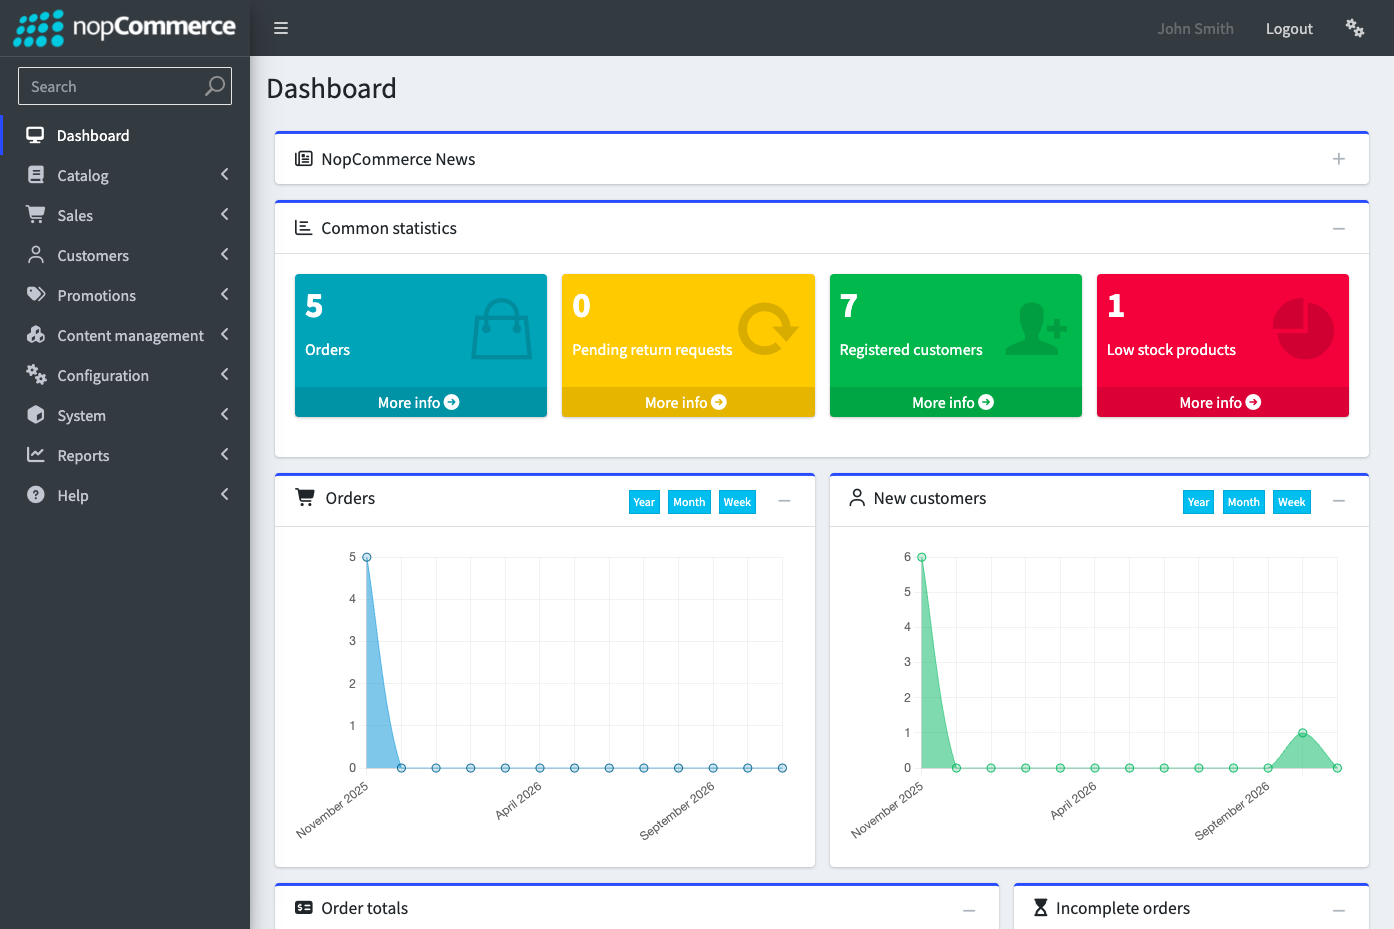Open More info for Registered customers

pyautogui.click(x=954, y=402)
